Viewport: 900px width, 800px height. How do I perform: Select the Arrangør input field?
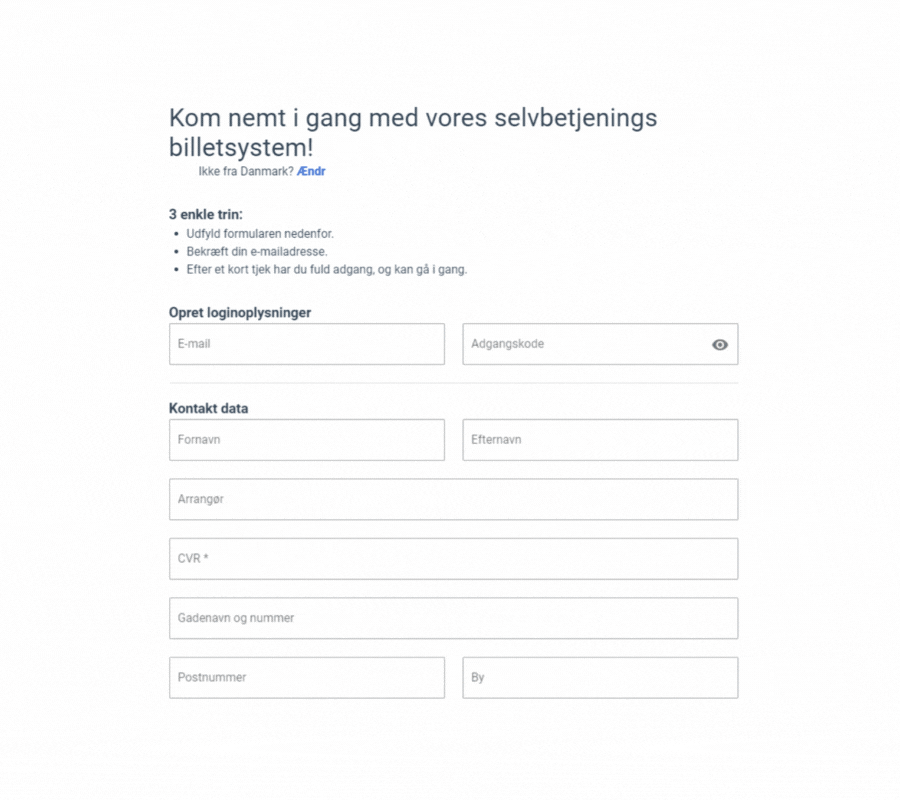point(453,499)
